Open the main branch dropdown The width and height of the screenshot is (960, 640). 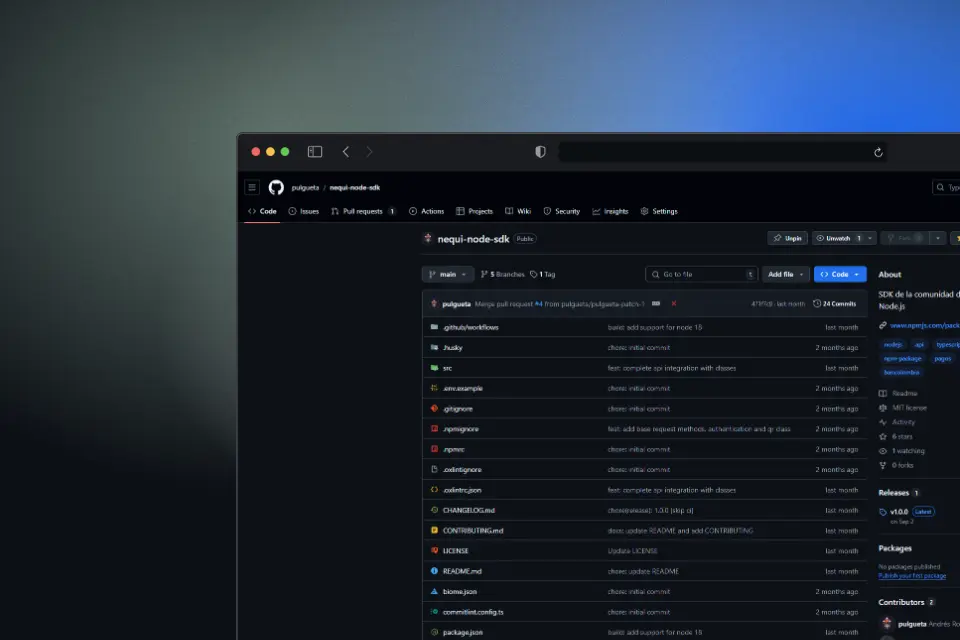coord(447,274)
